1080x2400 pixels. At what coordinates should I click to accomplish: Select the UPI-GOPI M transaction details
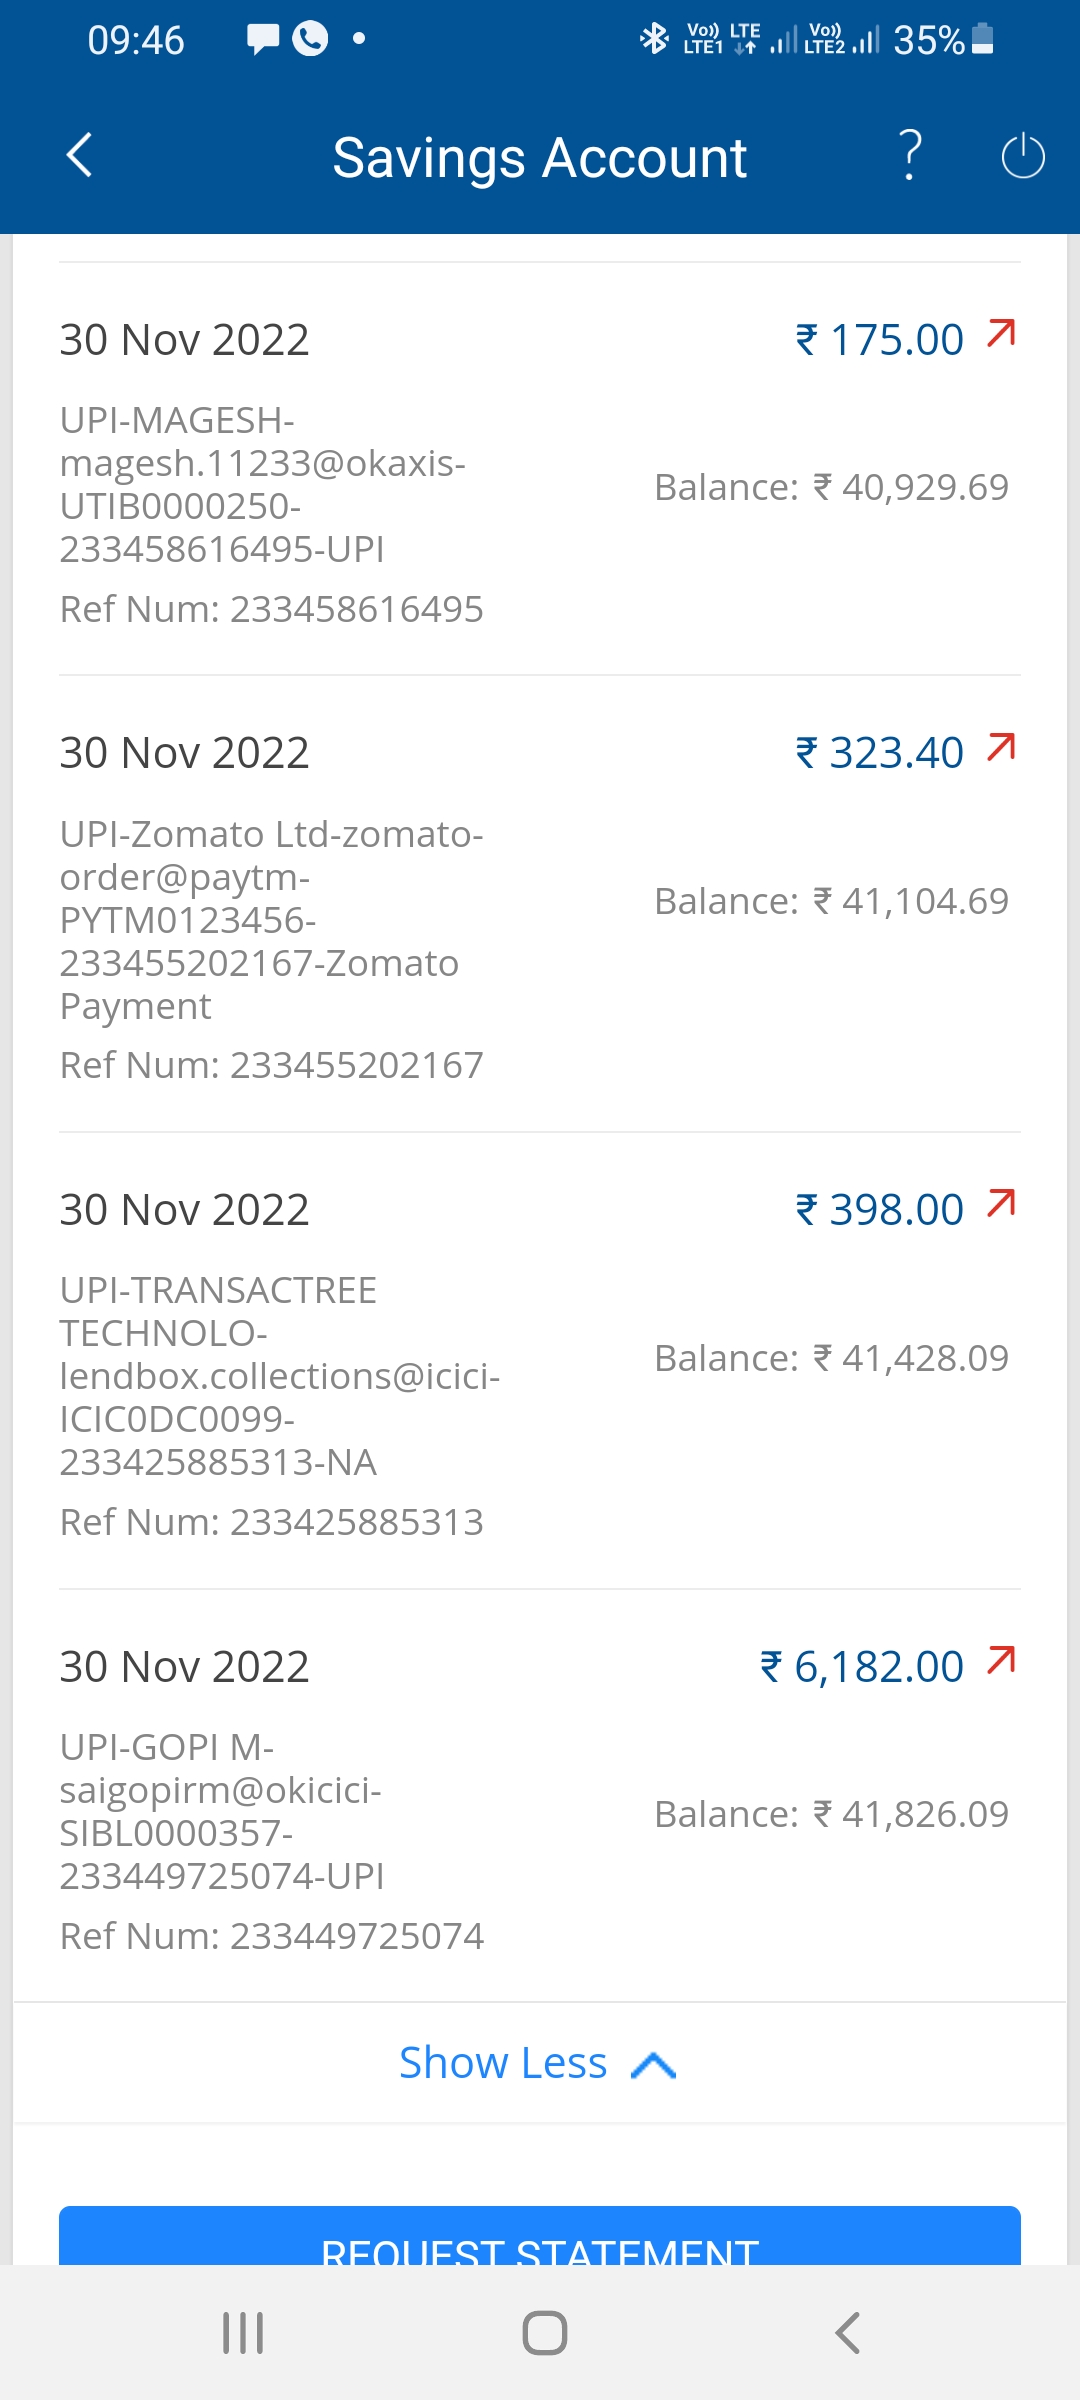click(222, 1811)
